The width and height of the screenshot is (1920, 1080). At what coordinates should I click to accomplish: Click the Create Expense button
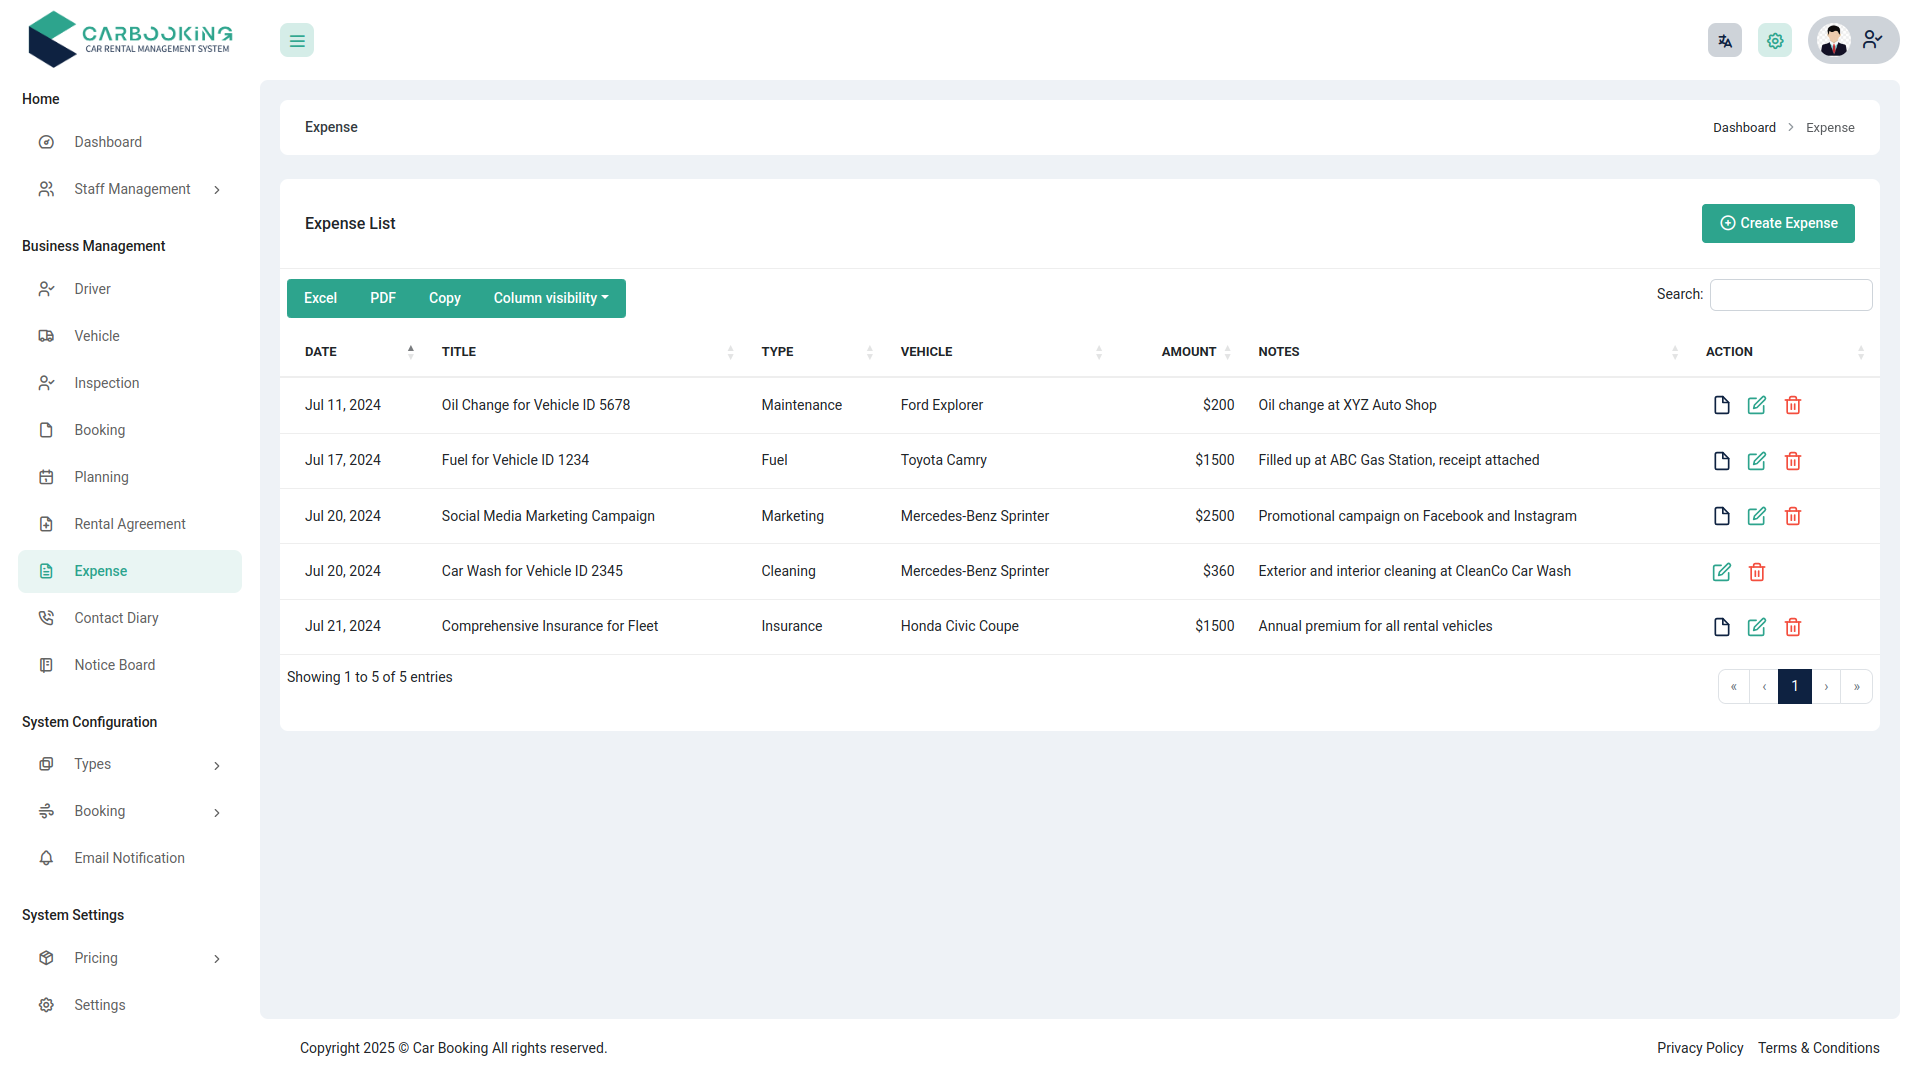(x=1778, y=223)
